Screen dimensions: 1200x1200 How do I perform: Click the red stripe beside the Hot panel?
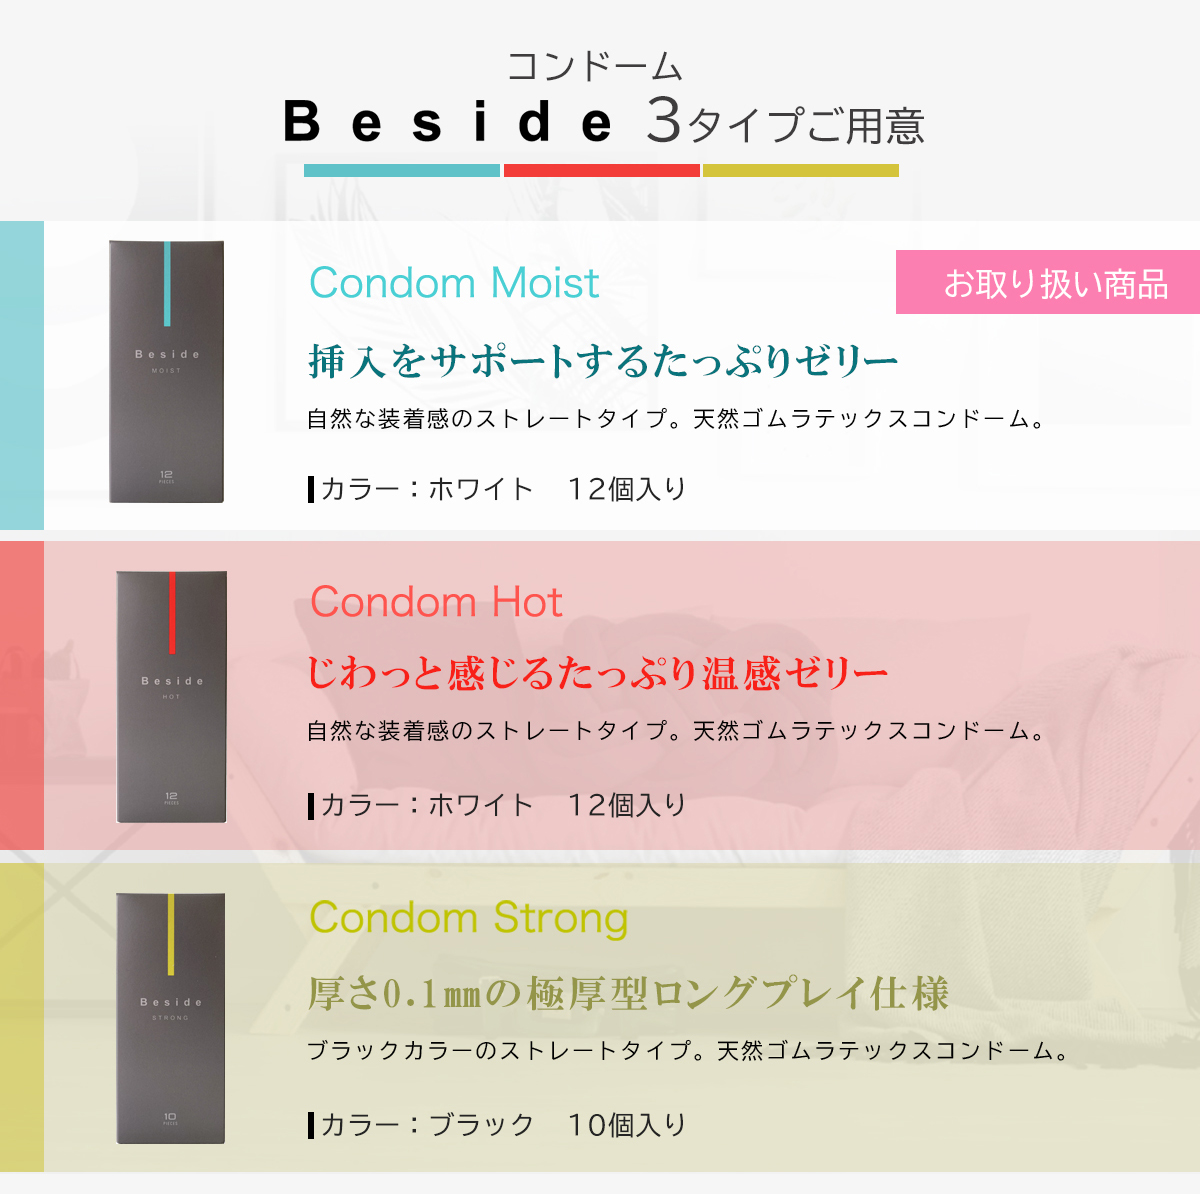click(22, 696)
